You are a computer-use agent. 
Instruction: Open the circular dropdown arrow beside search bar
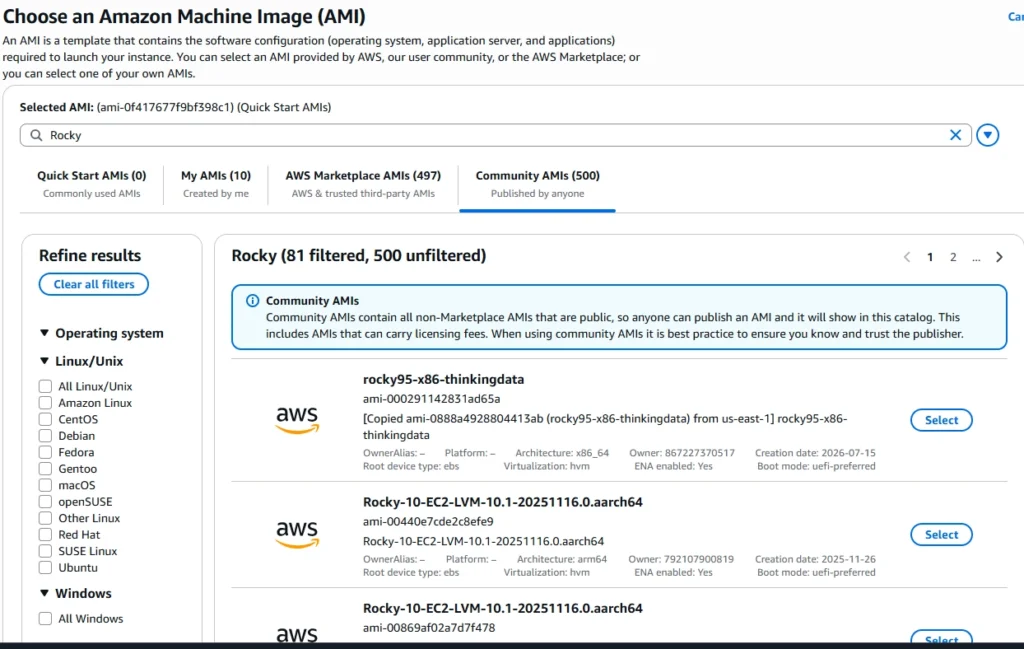(987, 135)
